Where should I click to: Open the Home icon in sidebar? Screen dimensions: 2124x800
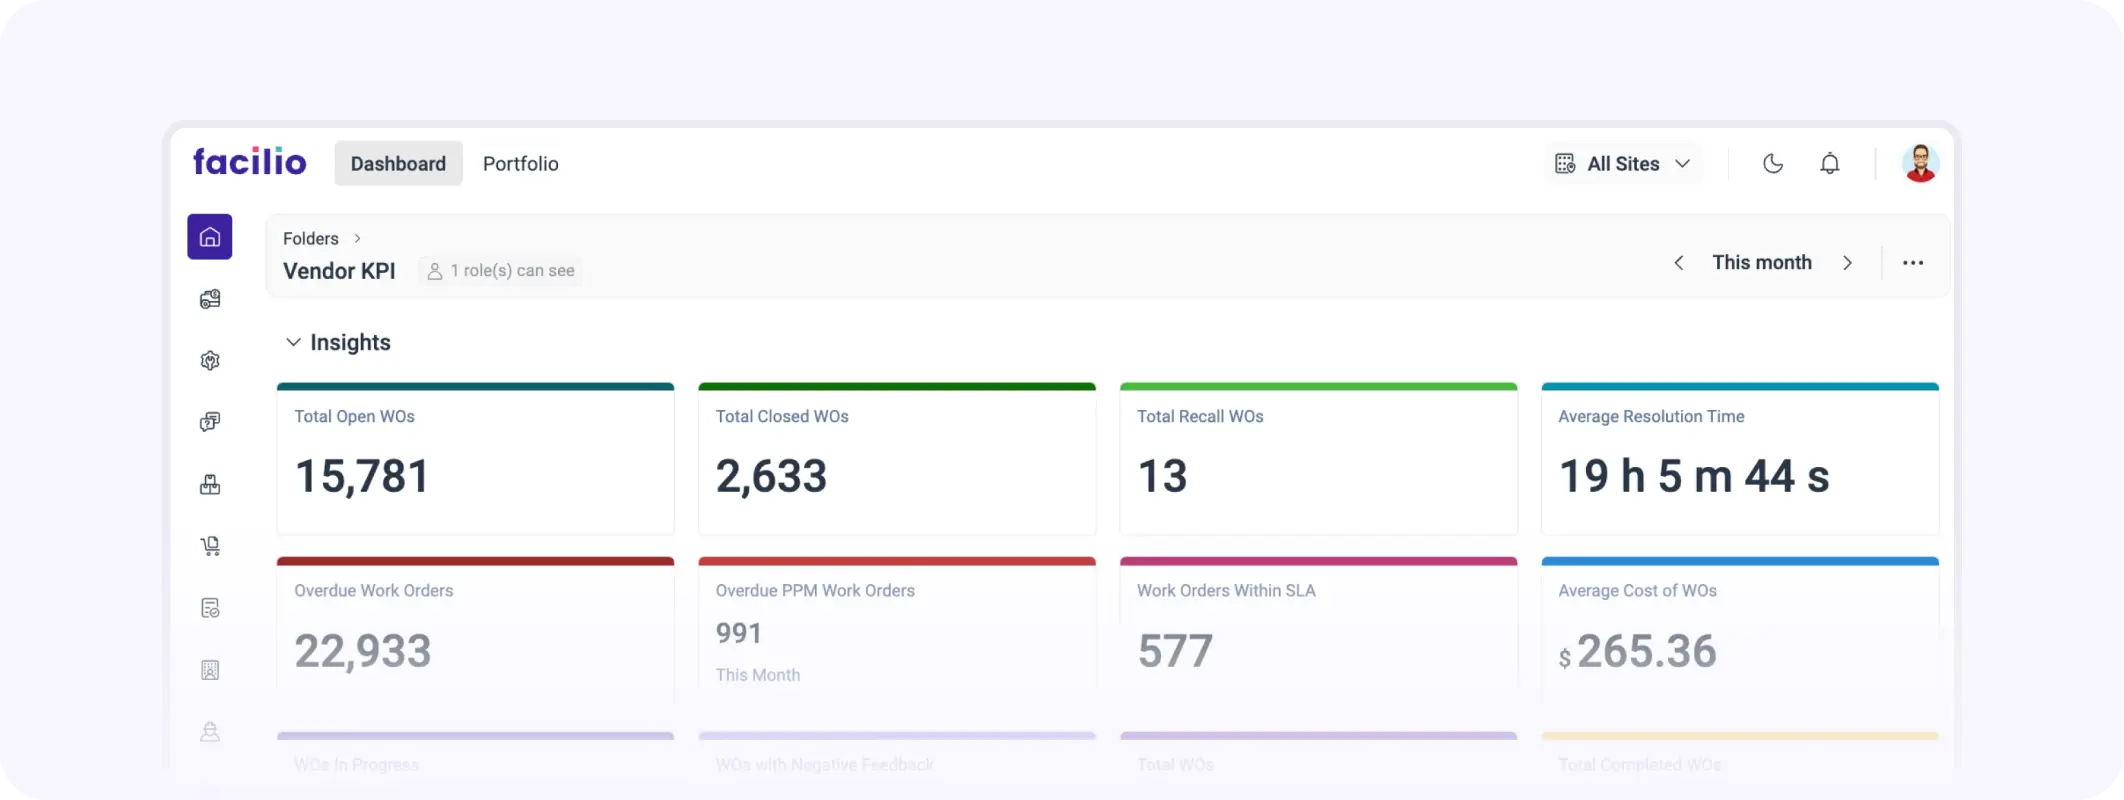[x=210, y=237]
